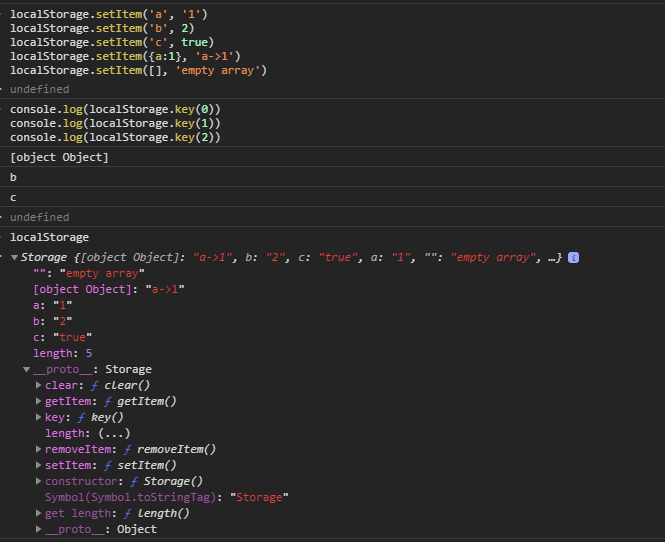Click the setItem('b', 2) code line
The width and height of the screenshot is (665, 542).
[102, 28]
